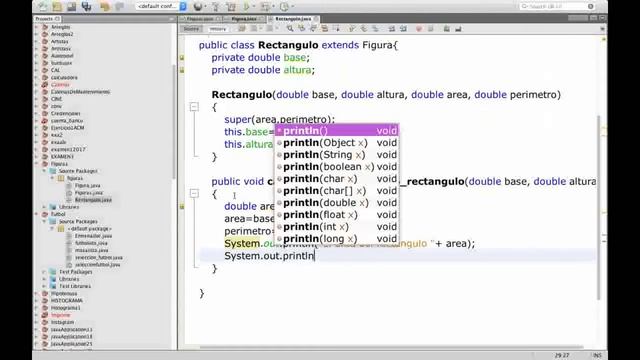Open Entrenador.java under Futbol project
Image resolution: width=640 pixels, height=360 pixels.
(93, 236)
